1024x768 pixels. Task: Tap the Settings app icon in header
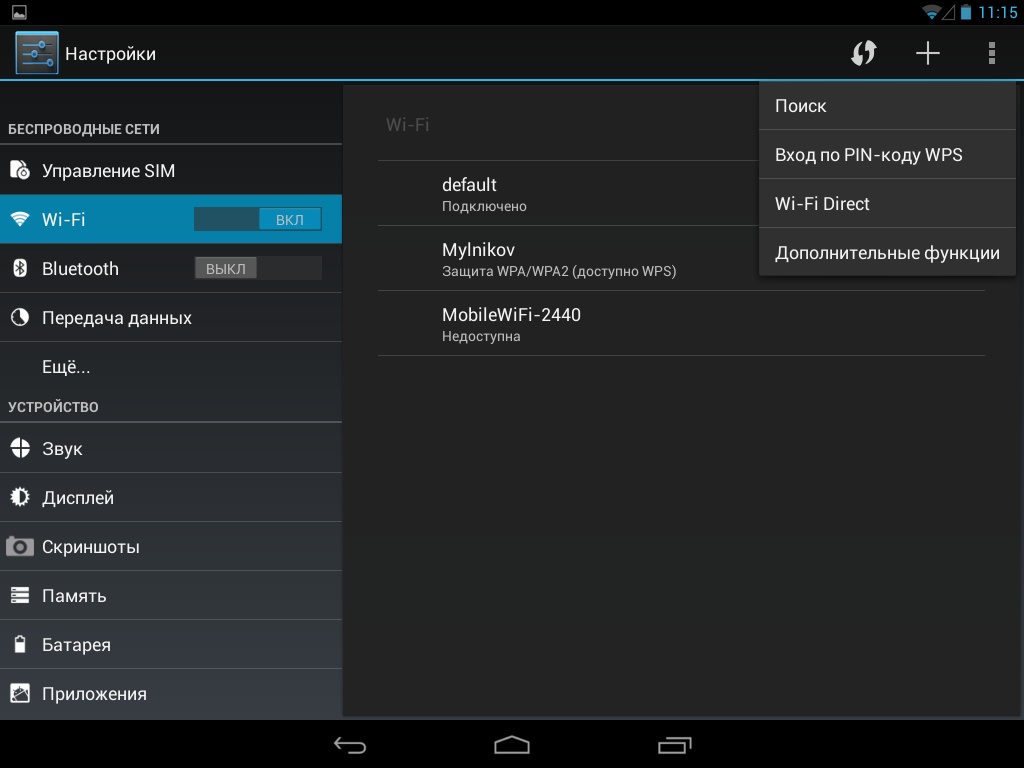coord(37,53)
